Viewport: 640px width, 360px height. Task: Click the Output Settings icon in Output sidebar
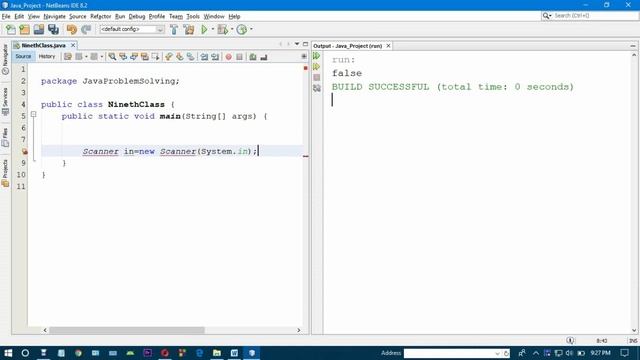317,88
